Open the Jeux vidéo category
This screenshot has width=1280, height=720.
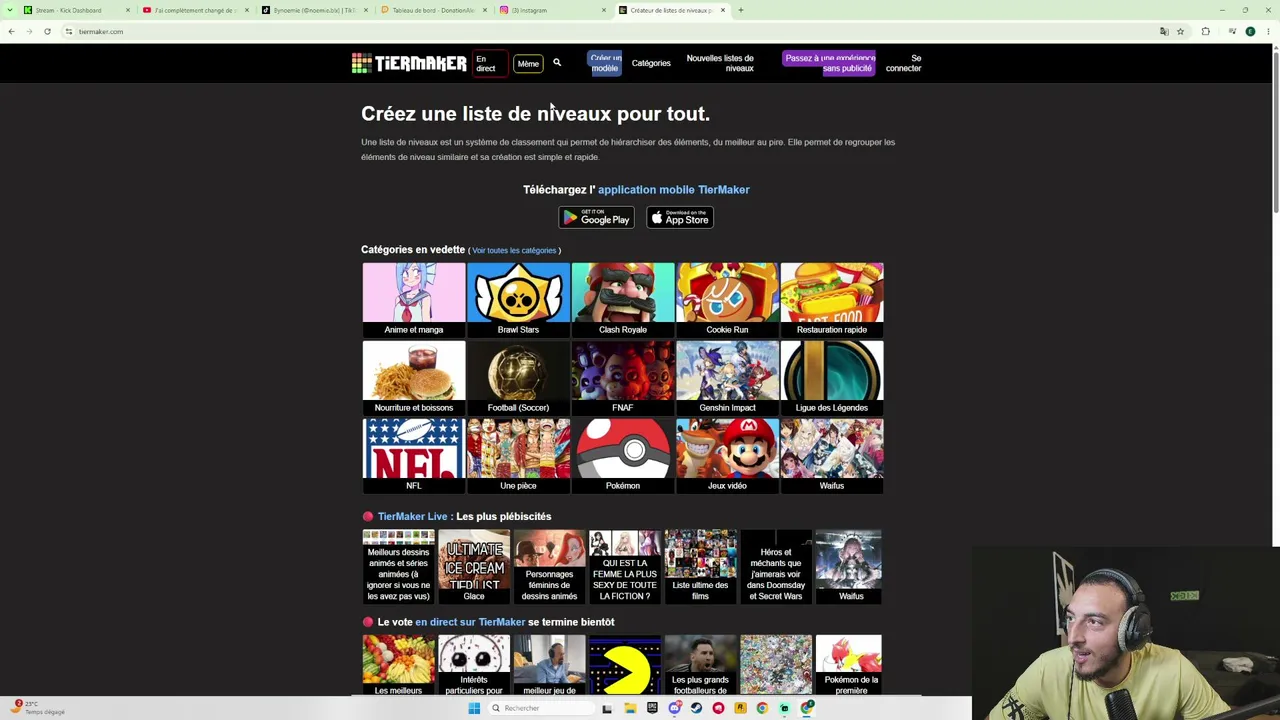click(727, 456)
